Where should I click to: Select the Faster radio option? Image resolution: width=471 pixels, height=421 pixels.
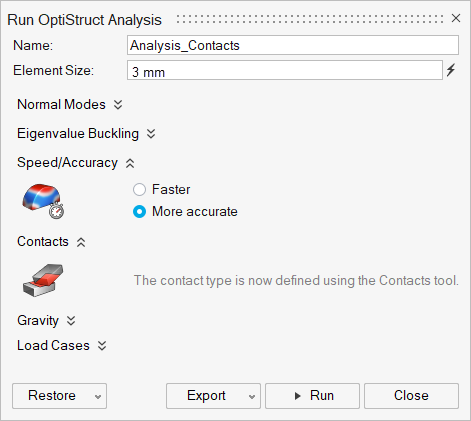coord(139,190)
